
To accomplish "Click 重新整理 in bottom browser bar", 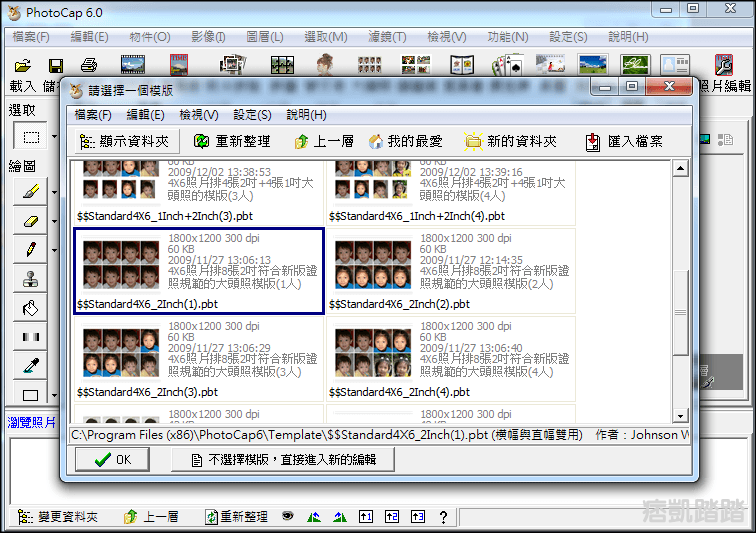I will point(236,517).
